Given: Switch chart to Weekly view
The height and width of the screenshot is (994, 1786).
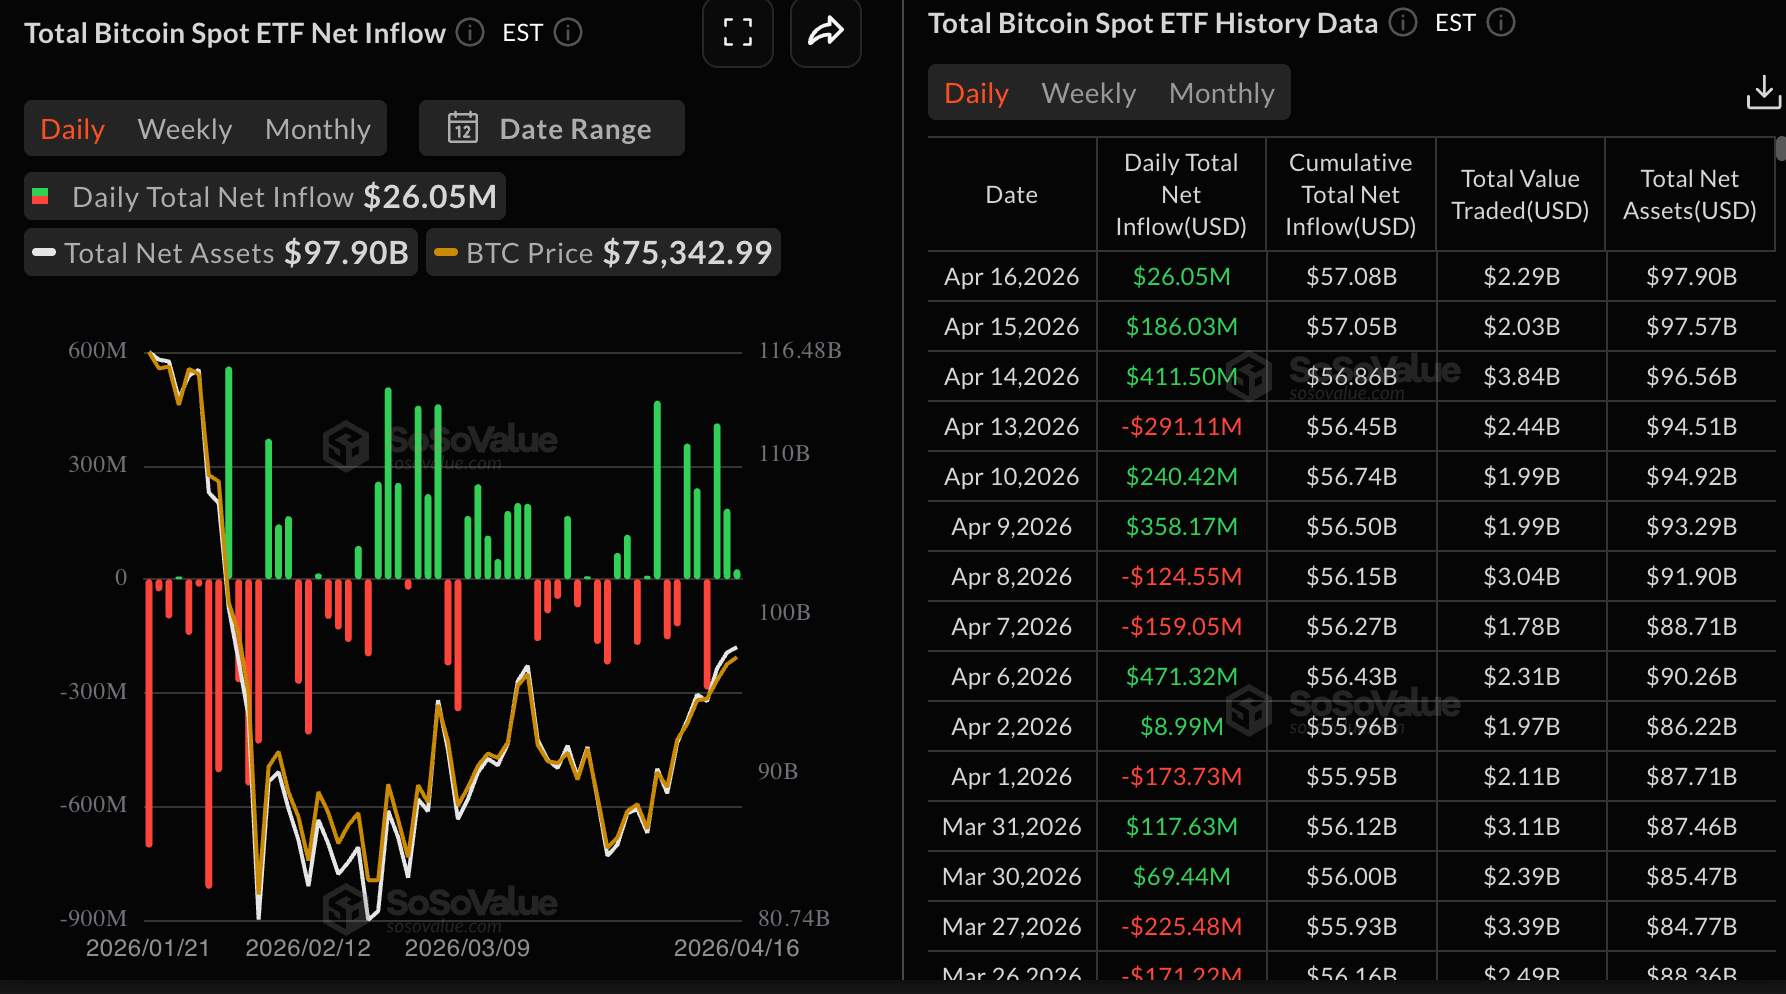Looking at the screenshot, I should tap(185, 129).
